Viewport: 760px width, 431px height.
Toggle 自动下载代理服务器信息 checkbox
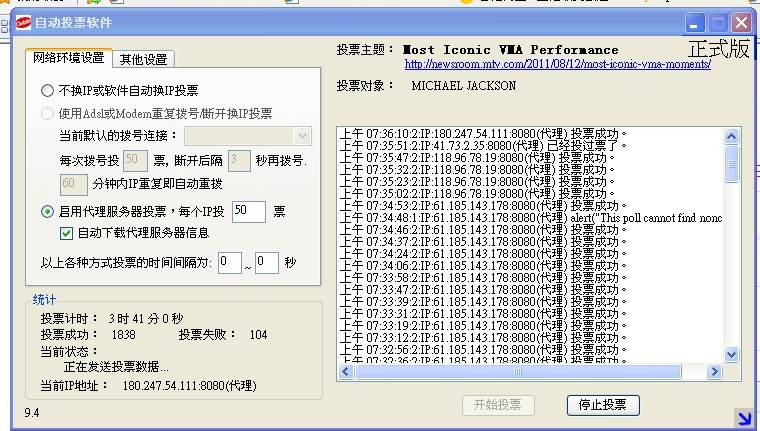66,233
